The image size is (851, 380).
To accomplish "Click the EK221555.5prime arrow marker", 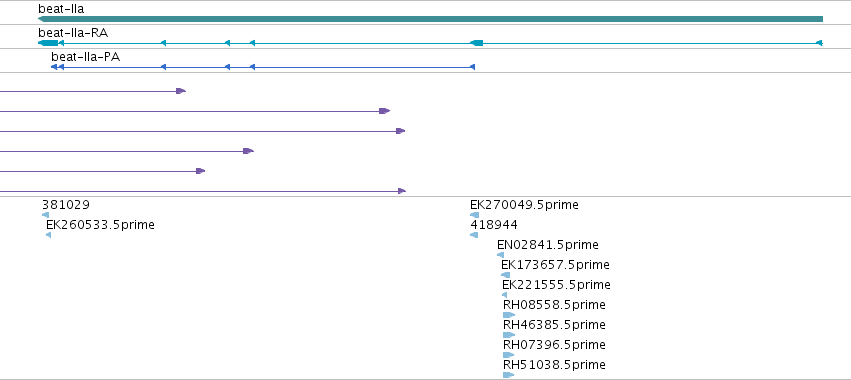I will point(505,295).
